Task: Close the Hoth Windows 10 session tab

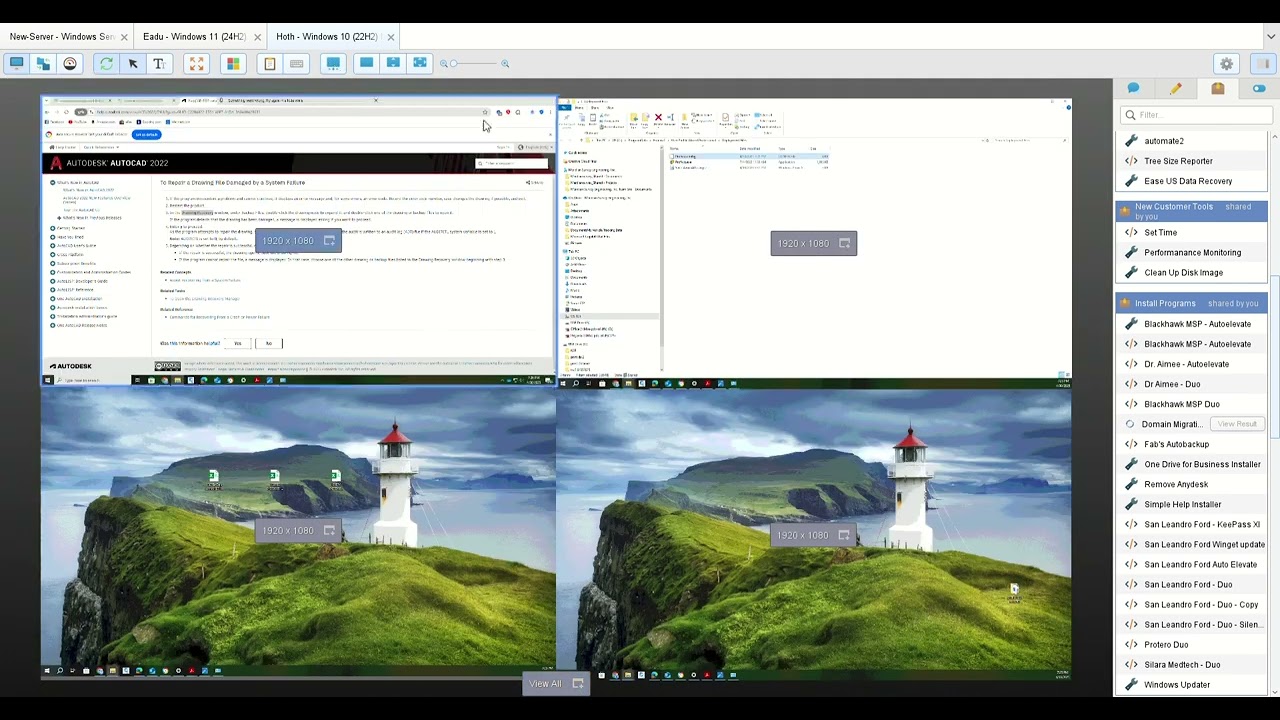Action: pyautogui.click(x=390, y=37)
